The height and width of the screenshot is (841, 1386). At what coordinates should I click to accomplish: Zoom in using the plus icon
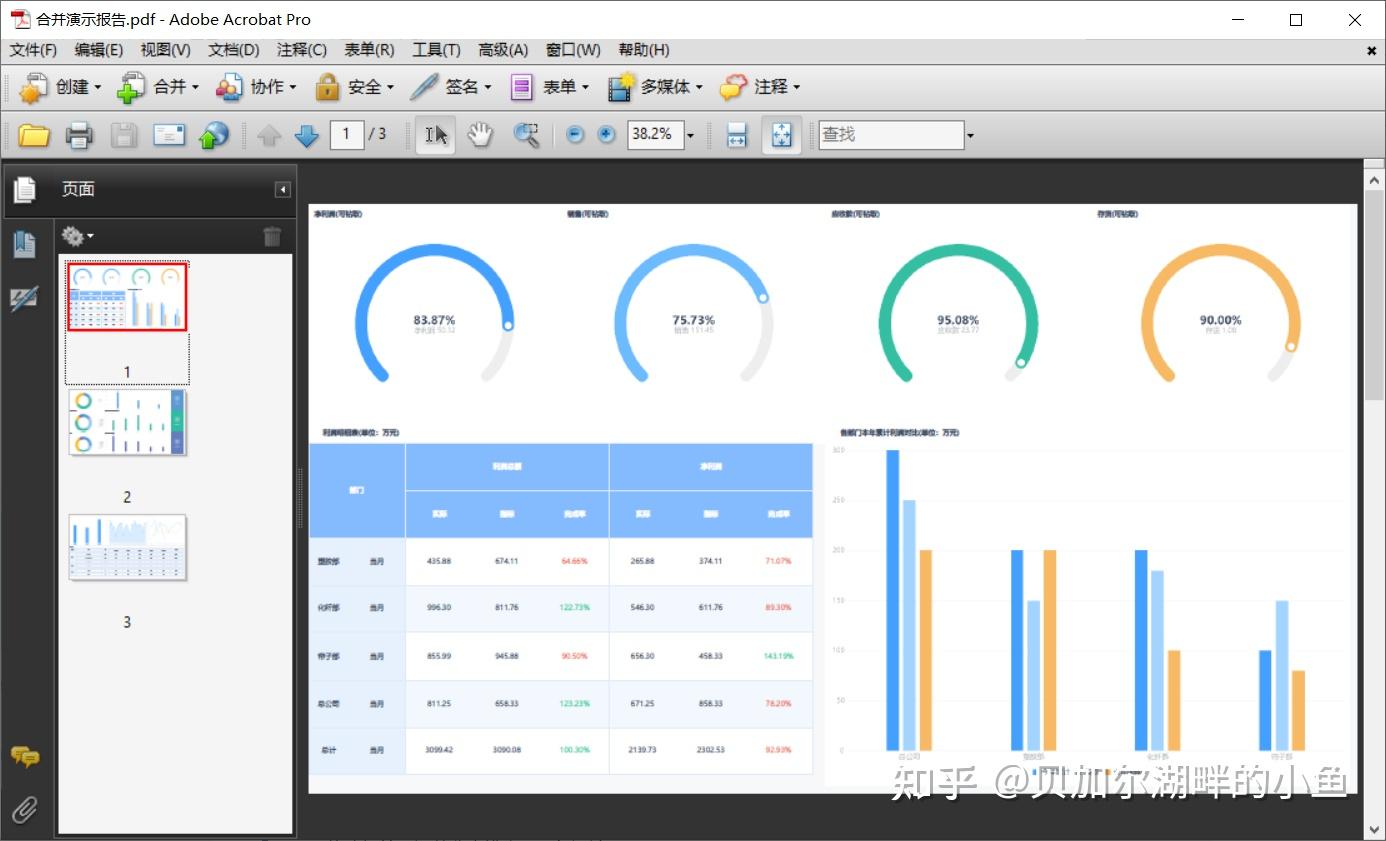(x=606, y=134)
